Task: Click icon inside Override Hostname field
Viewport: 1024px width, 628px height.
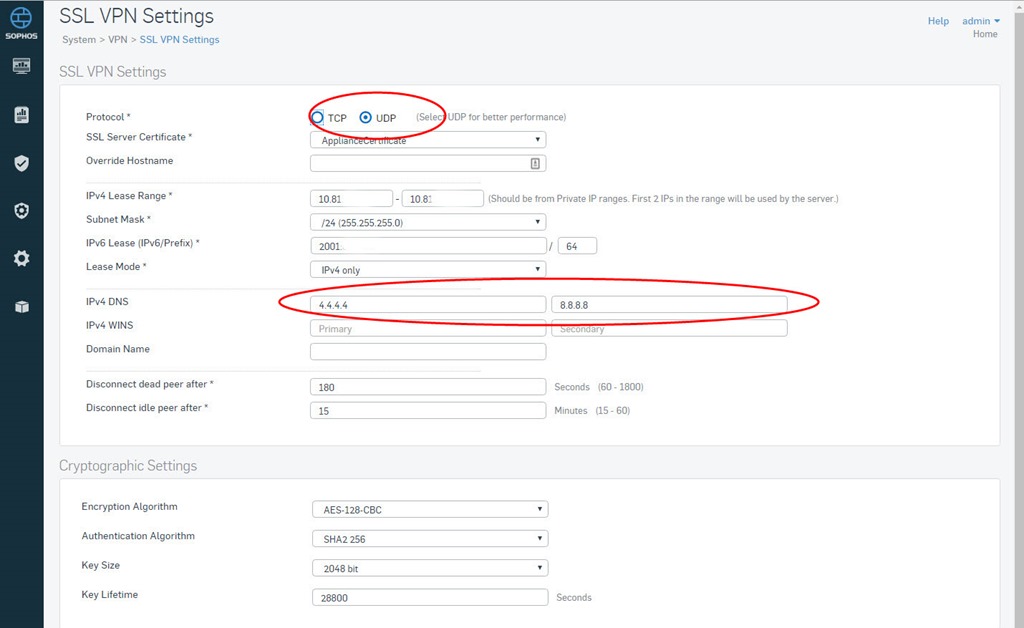Action: [x=535, y=163]
